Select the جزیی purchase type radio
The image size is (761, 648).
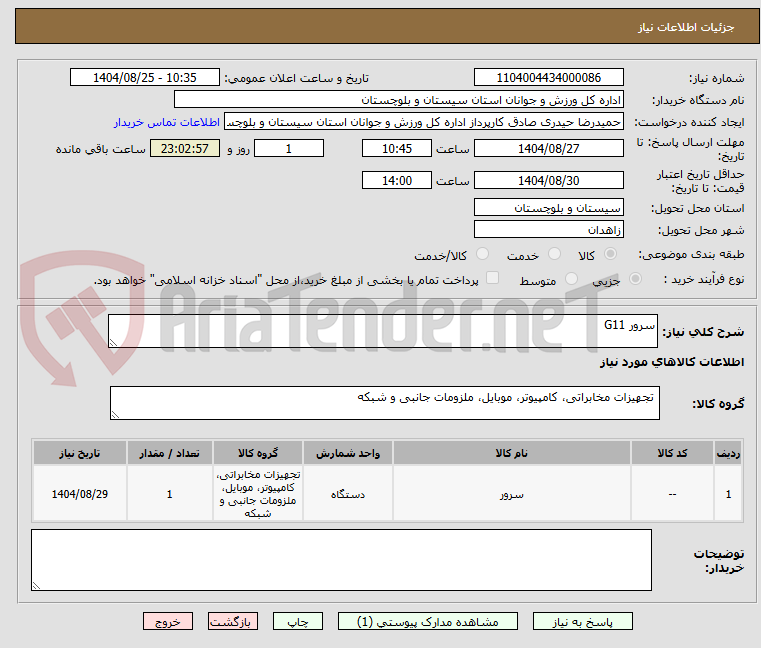[x=635, y=279]
